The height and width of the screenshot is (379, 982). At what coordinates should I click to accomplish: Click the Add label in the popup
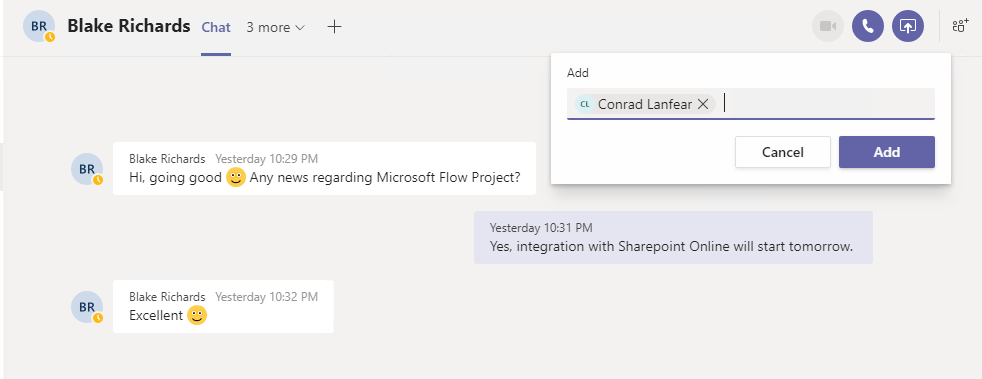point(578,73)
